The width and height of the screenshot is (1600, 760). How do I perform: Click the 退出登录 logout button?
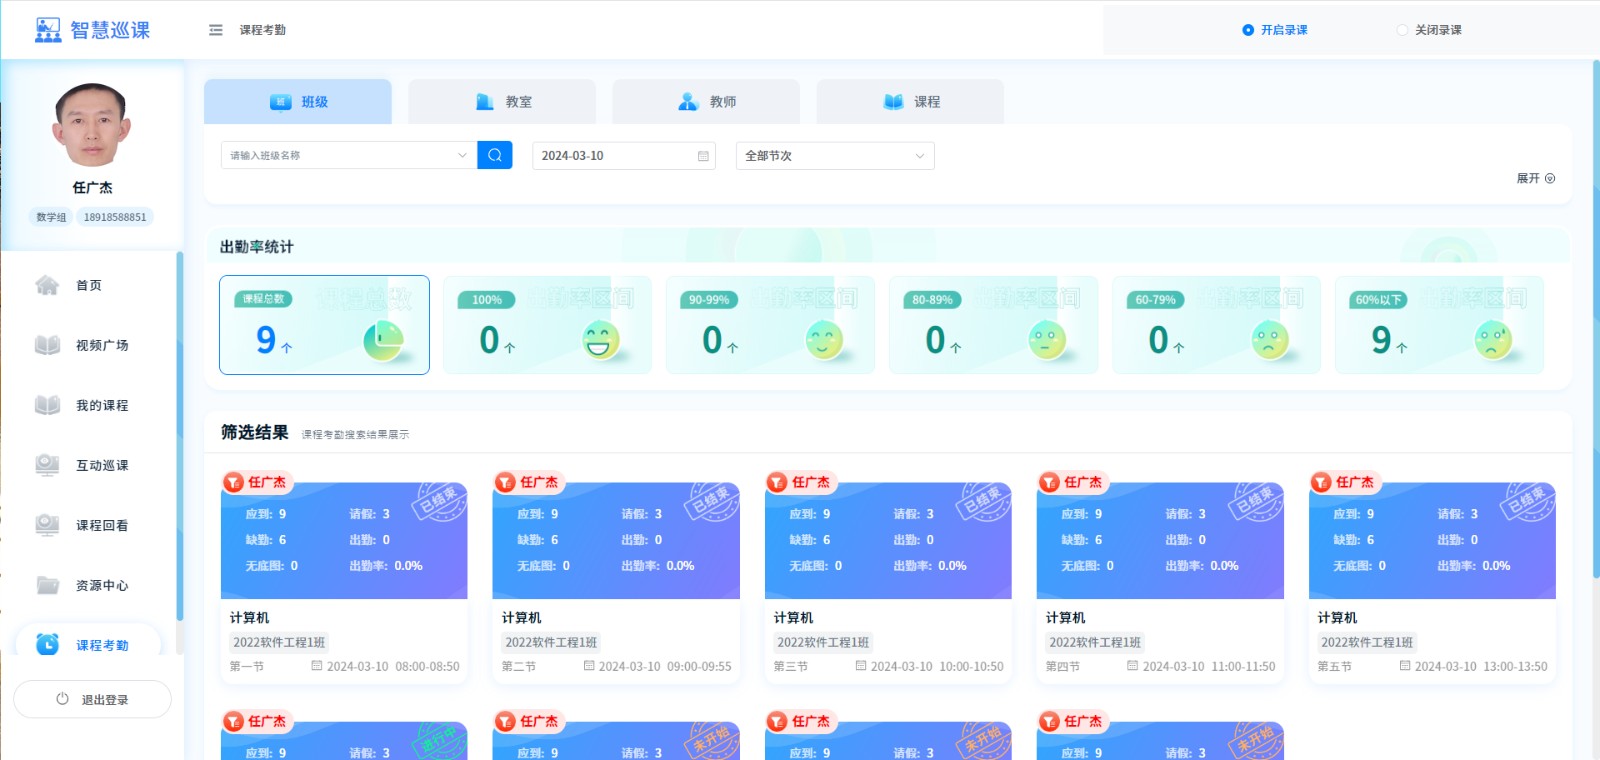tap(92, 699)
